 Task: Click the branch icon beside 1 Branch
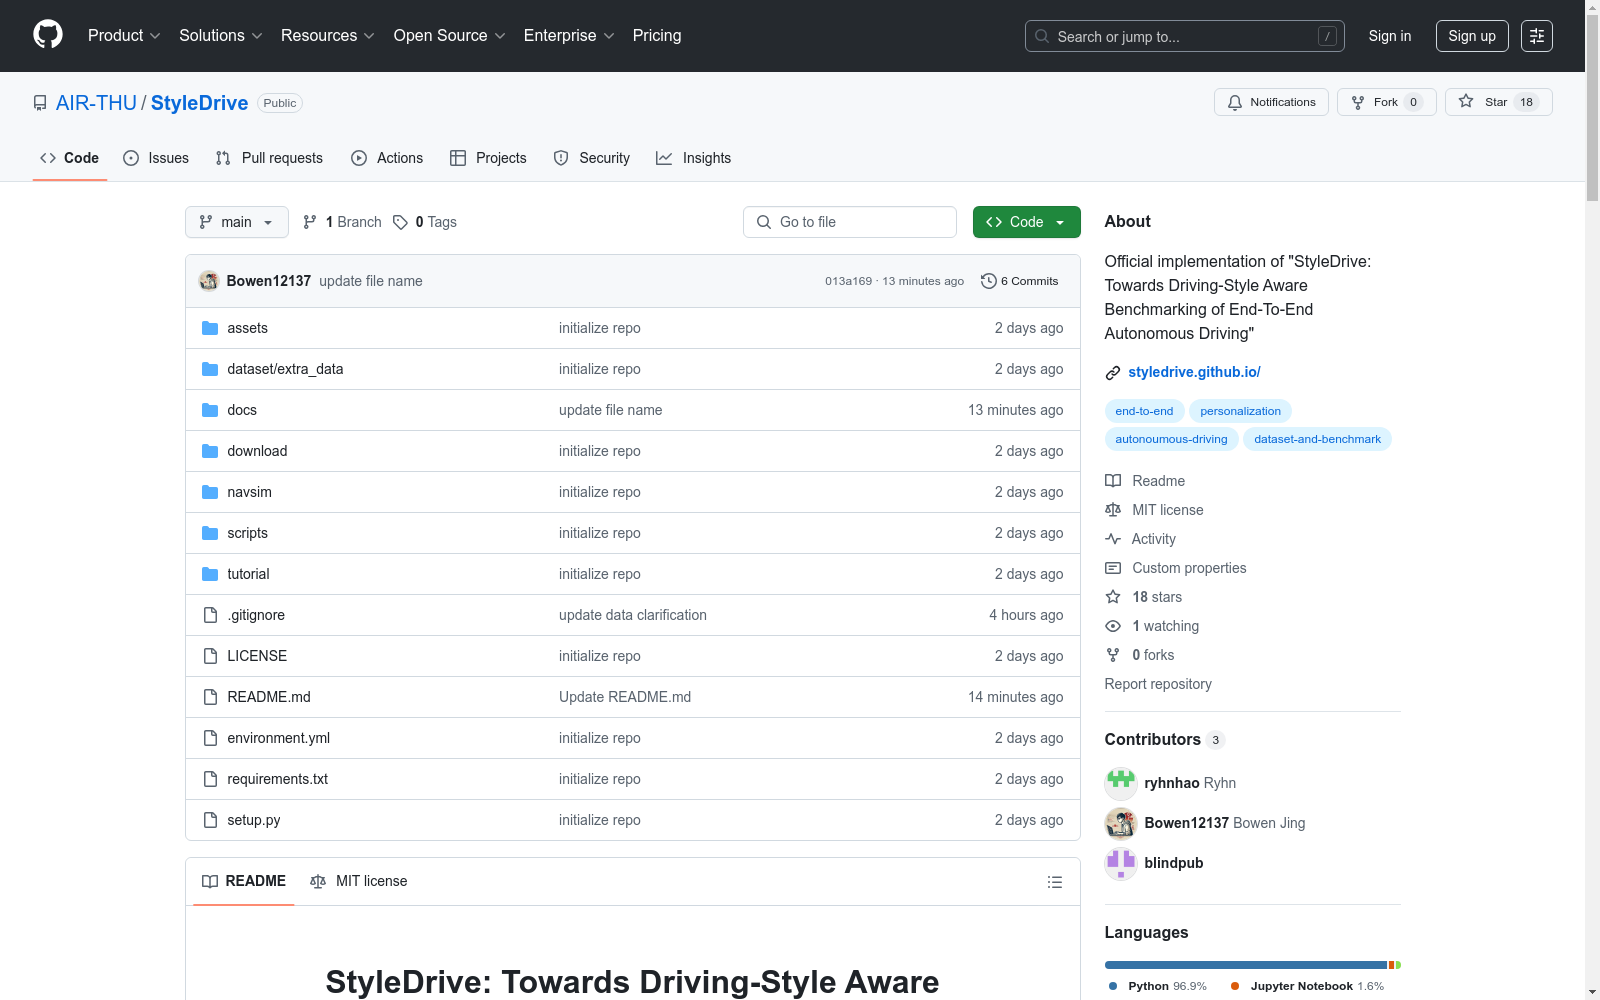[310, 222]
